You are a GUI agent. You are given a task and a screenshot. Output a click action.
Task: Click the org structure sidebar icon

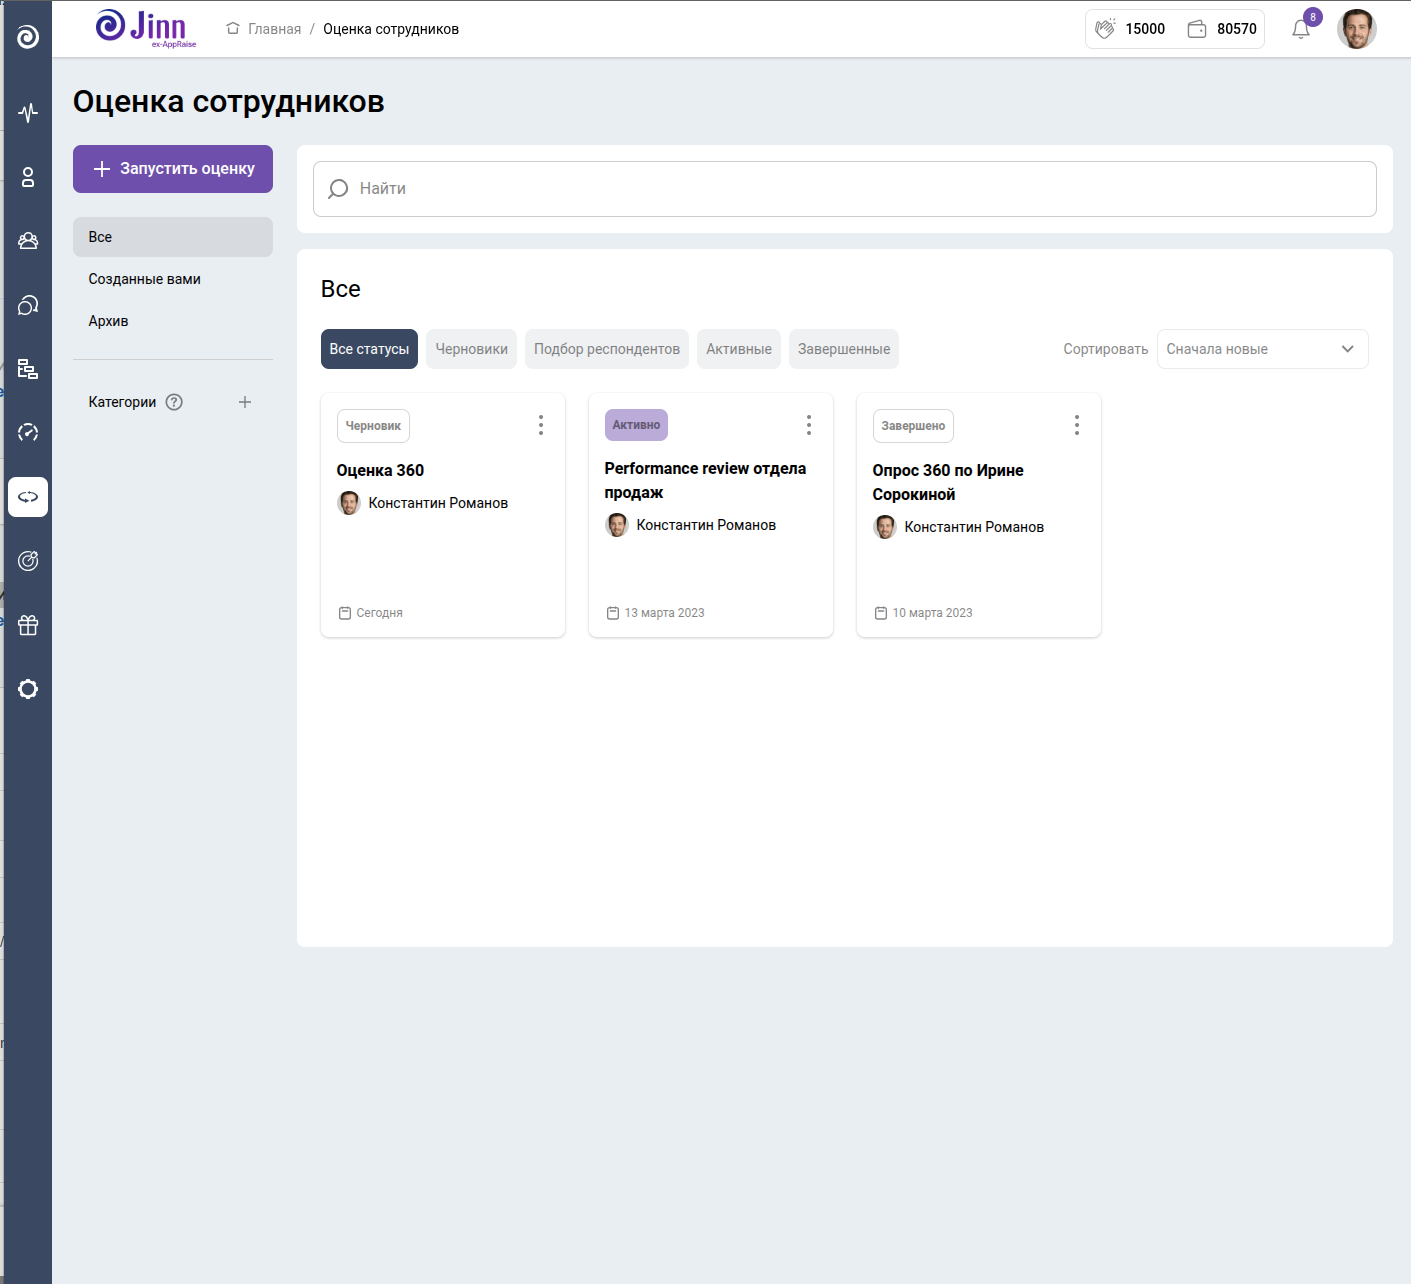click(28, 369)
